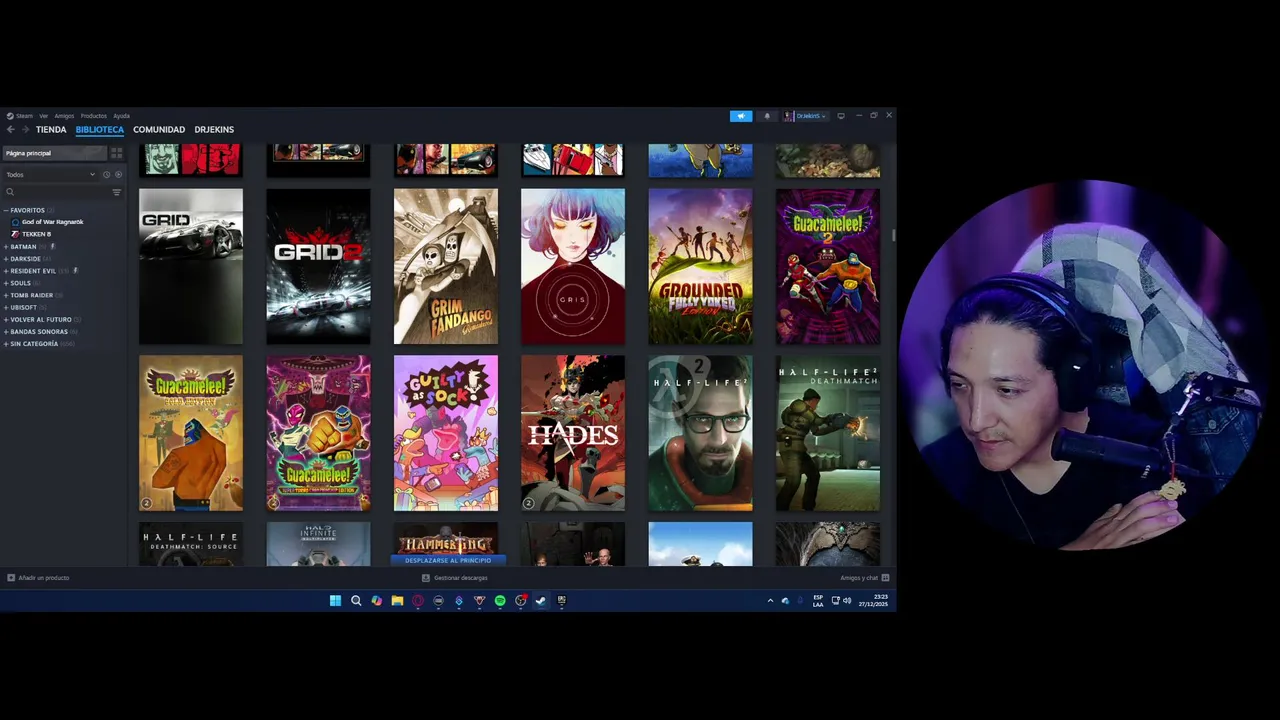Click the God of War Ragnarök game icon
Screen dimensions: 1280x720
point(15,222)
